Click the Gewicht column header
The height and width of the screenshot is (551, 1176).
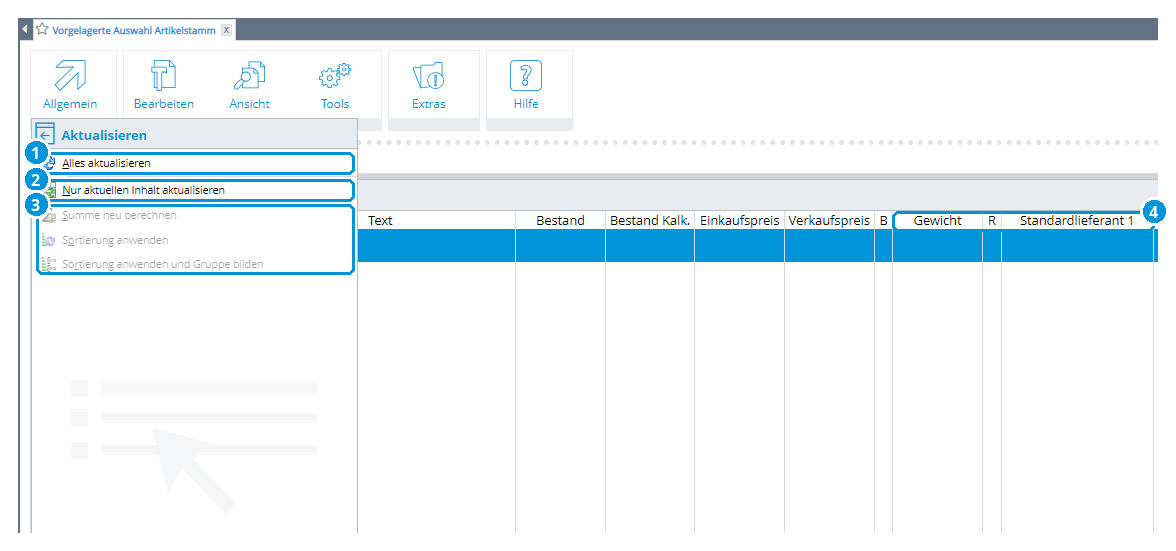[x=938, y=220]
